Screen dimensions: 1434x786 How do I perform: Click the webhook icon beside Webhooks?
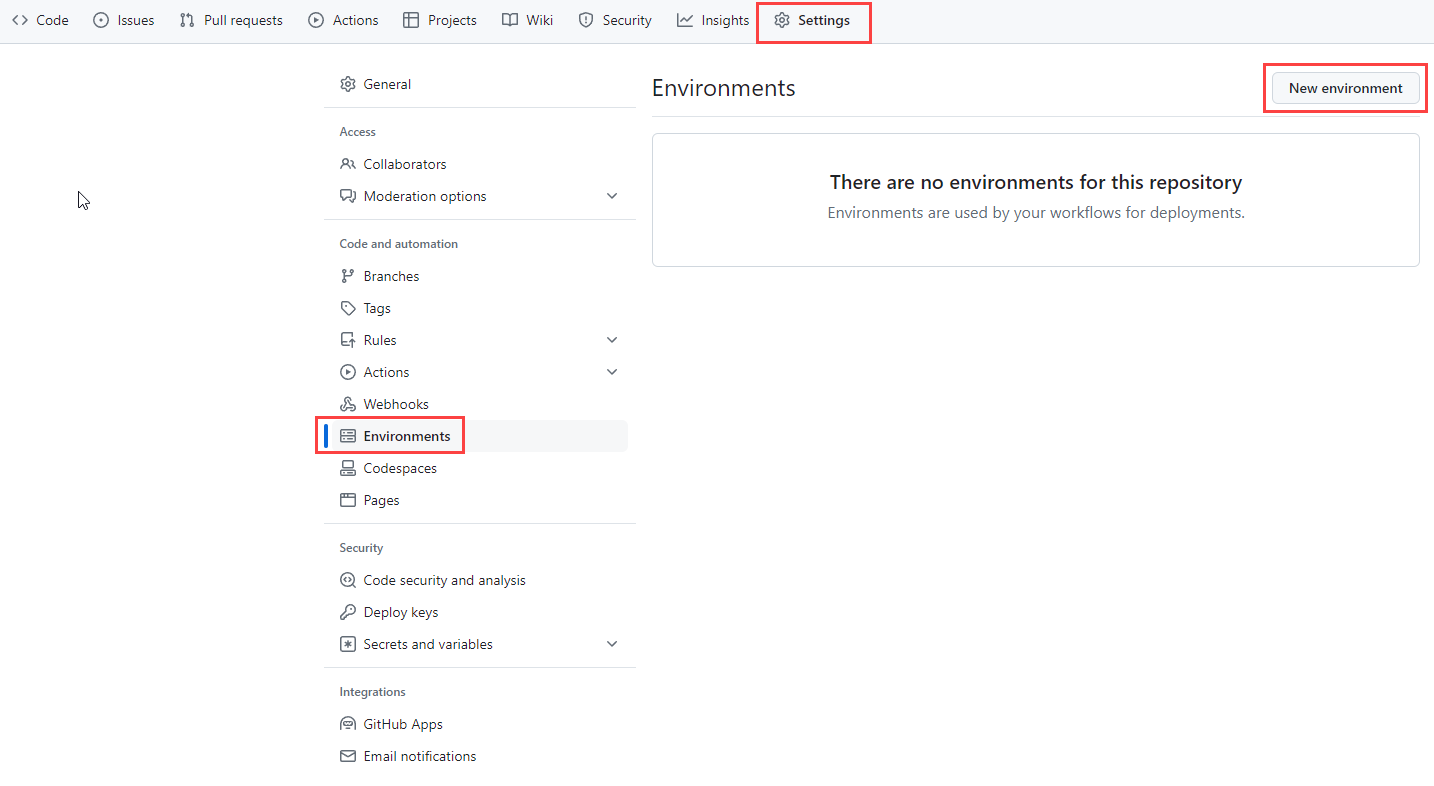(x=348, y=404)
